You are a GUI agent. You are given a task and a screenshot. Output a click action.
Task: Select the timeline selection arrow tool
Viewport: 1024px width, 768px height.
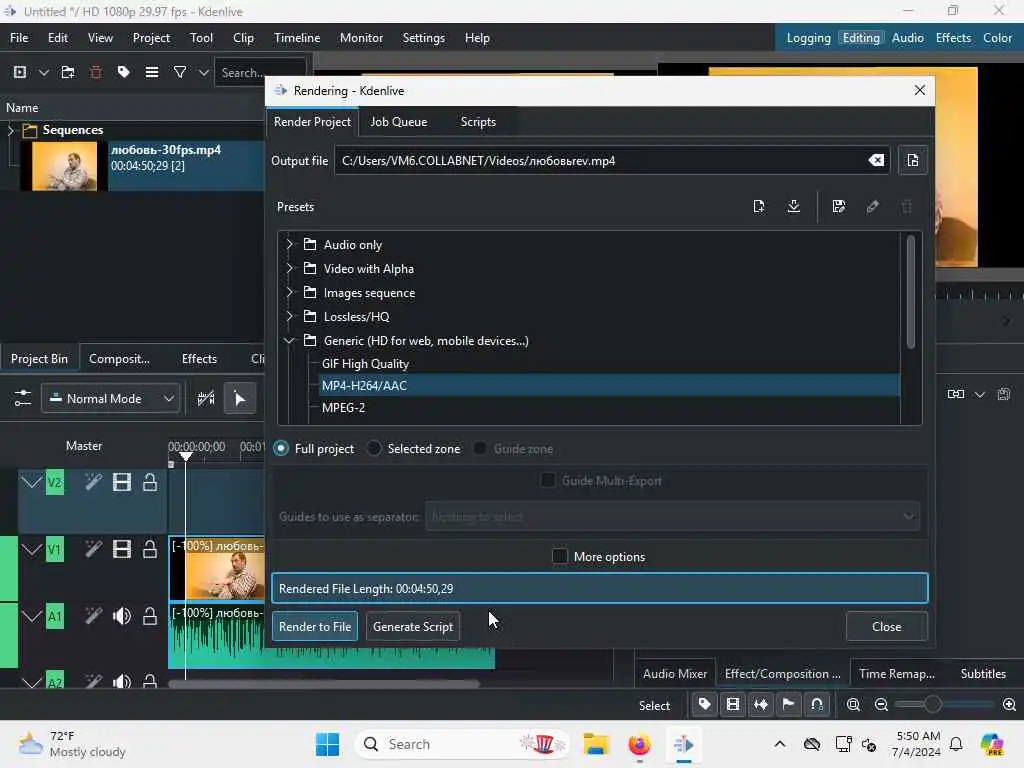coord(240,398)
